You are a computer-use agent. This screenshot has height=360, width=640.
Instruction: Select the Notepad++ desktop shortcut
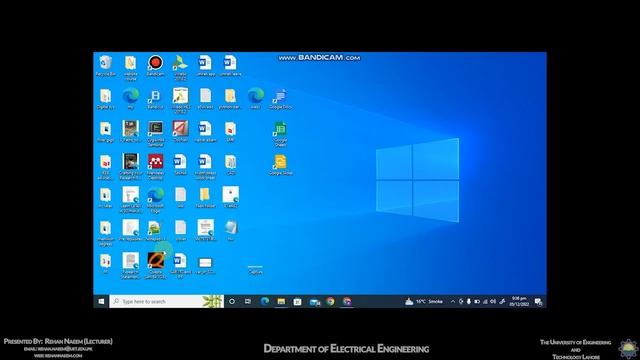tap(155, 231)
